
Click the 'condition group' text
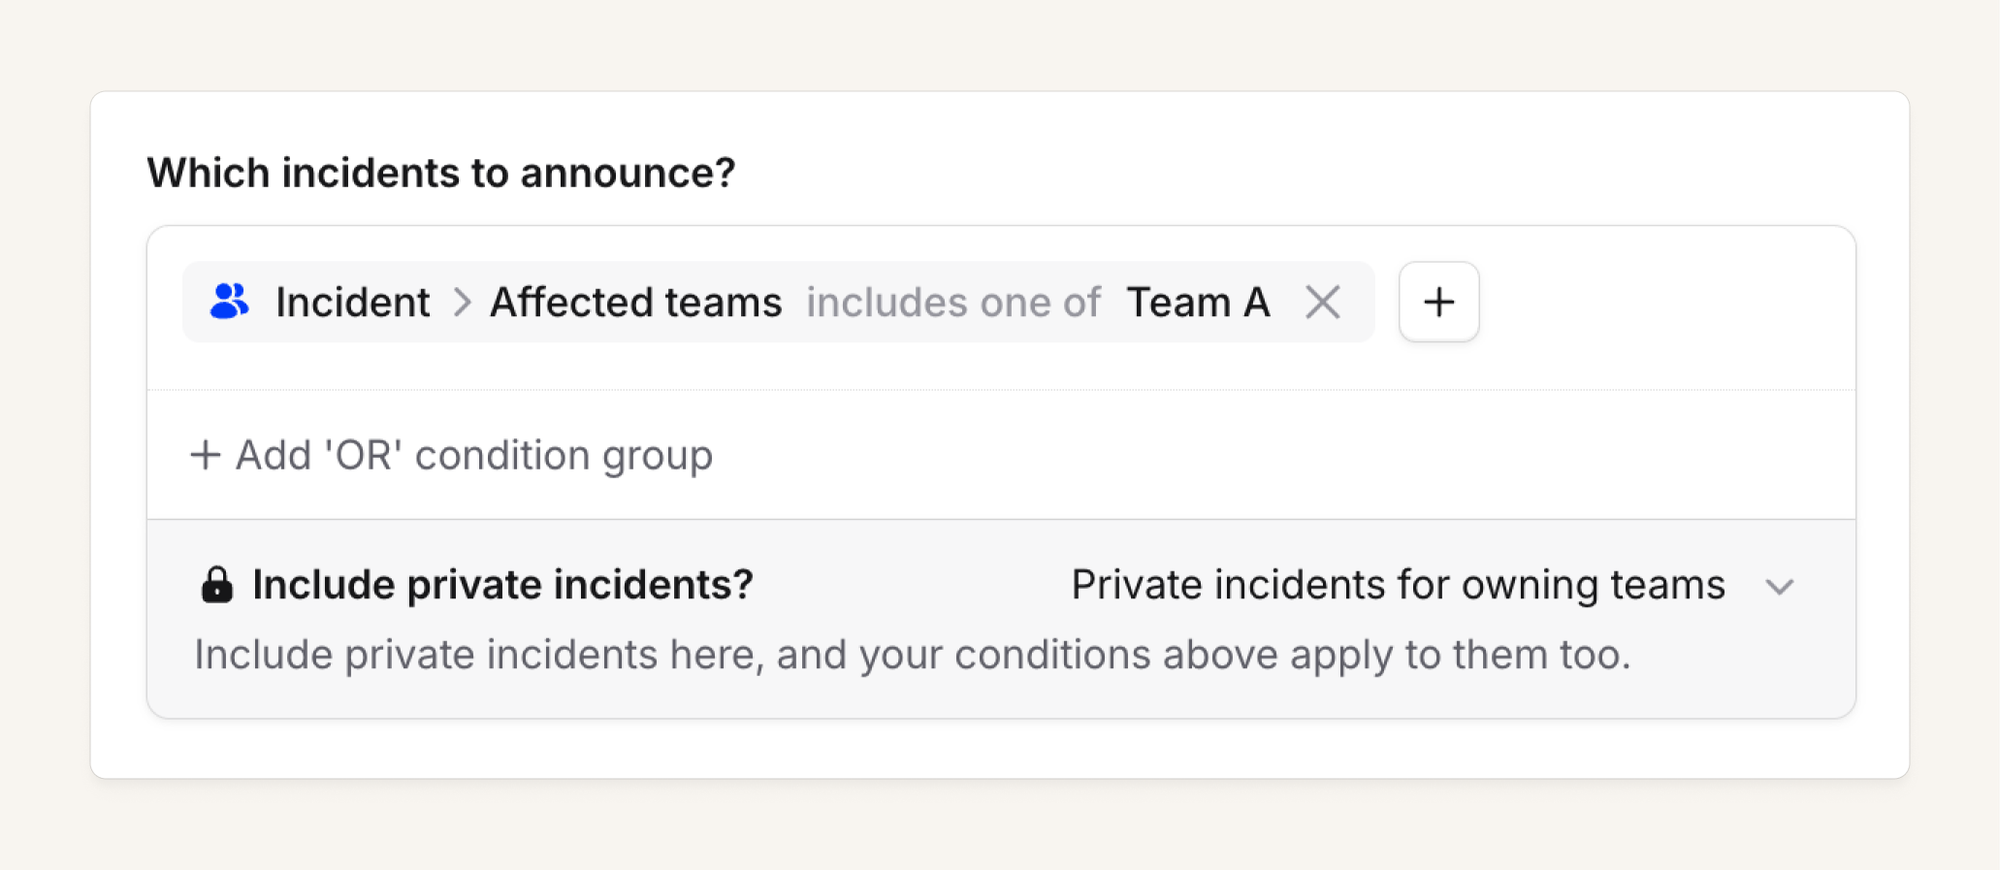coord(563,455)
